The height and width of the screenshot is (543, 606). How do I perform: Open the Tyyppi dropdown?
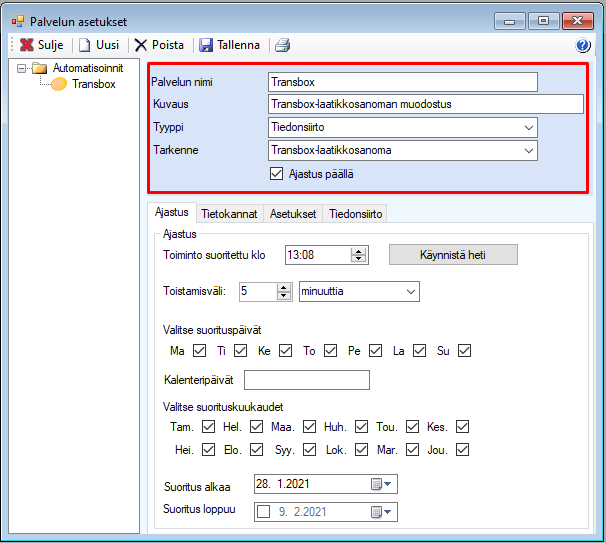529,128
